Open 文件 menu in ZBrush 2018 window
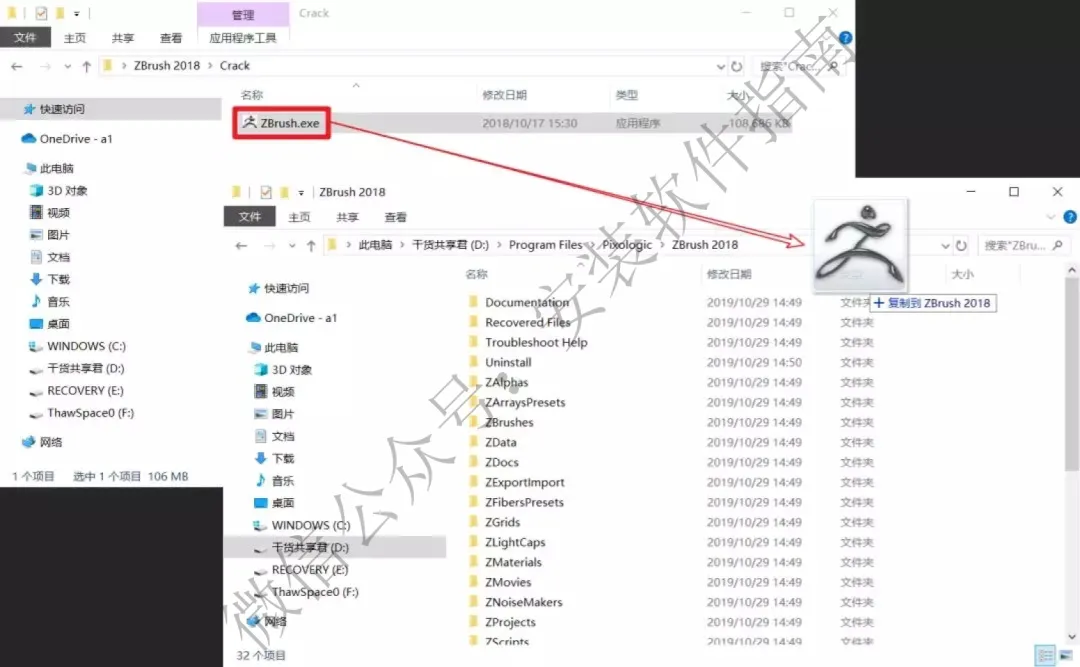 [x=249, y=216]
